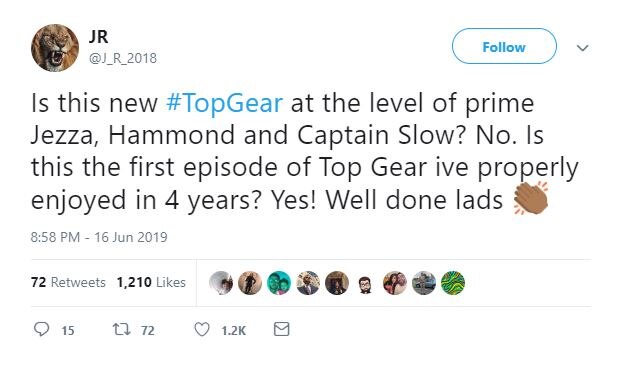View the @J_R_2018 handle profile
The height and width of the screenshot is (365, 624).
tap(123, 58)
